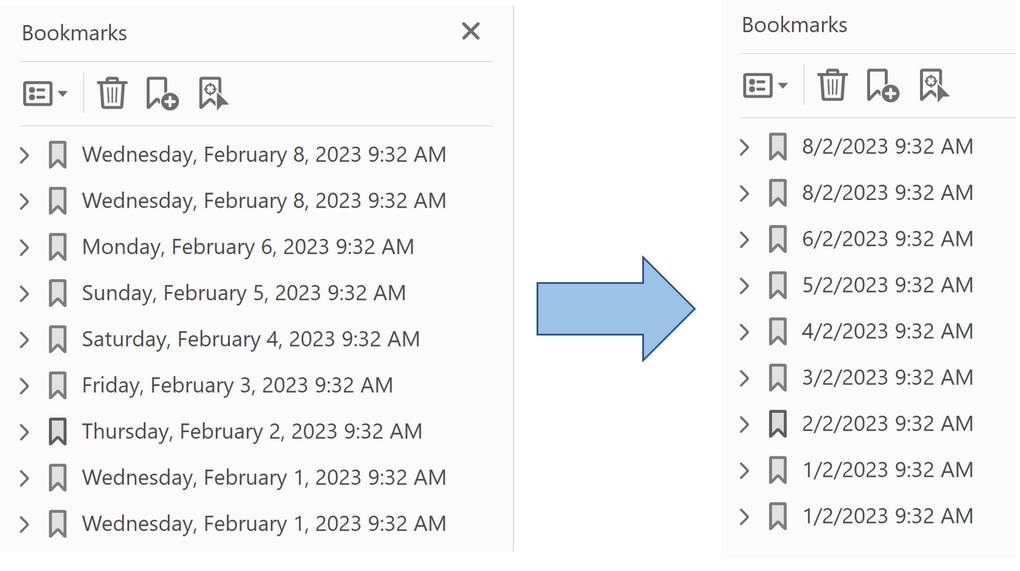Open options menu in long-date Bookmarks panel
This screenshot has width=1020, height=571.
tap(45, 94)
